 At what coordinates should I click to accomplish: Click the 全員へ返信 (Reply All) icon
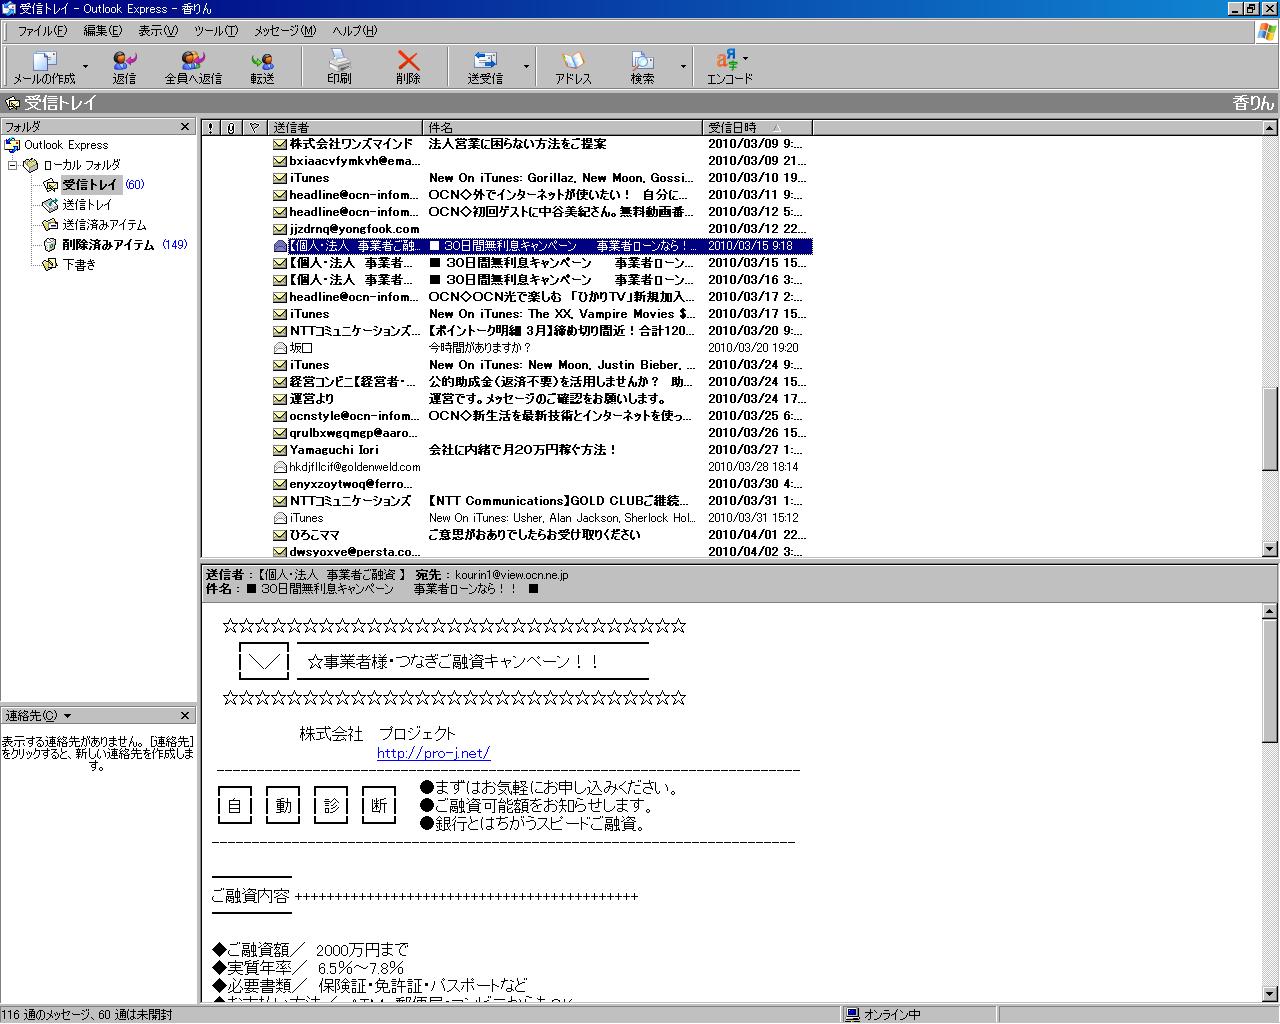pyautogui.click(x=193, y=67)
